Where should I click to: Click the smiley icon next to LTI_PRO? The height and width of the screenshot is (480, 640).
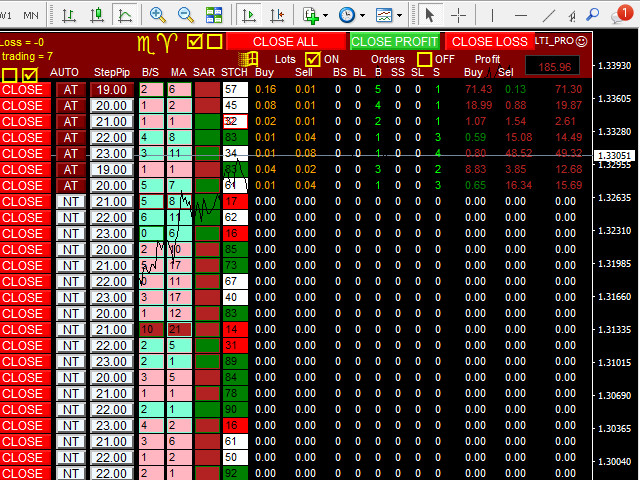[x=581, y=41]
